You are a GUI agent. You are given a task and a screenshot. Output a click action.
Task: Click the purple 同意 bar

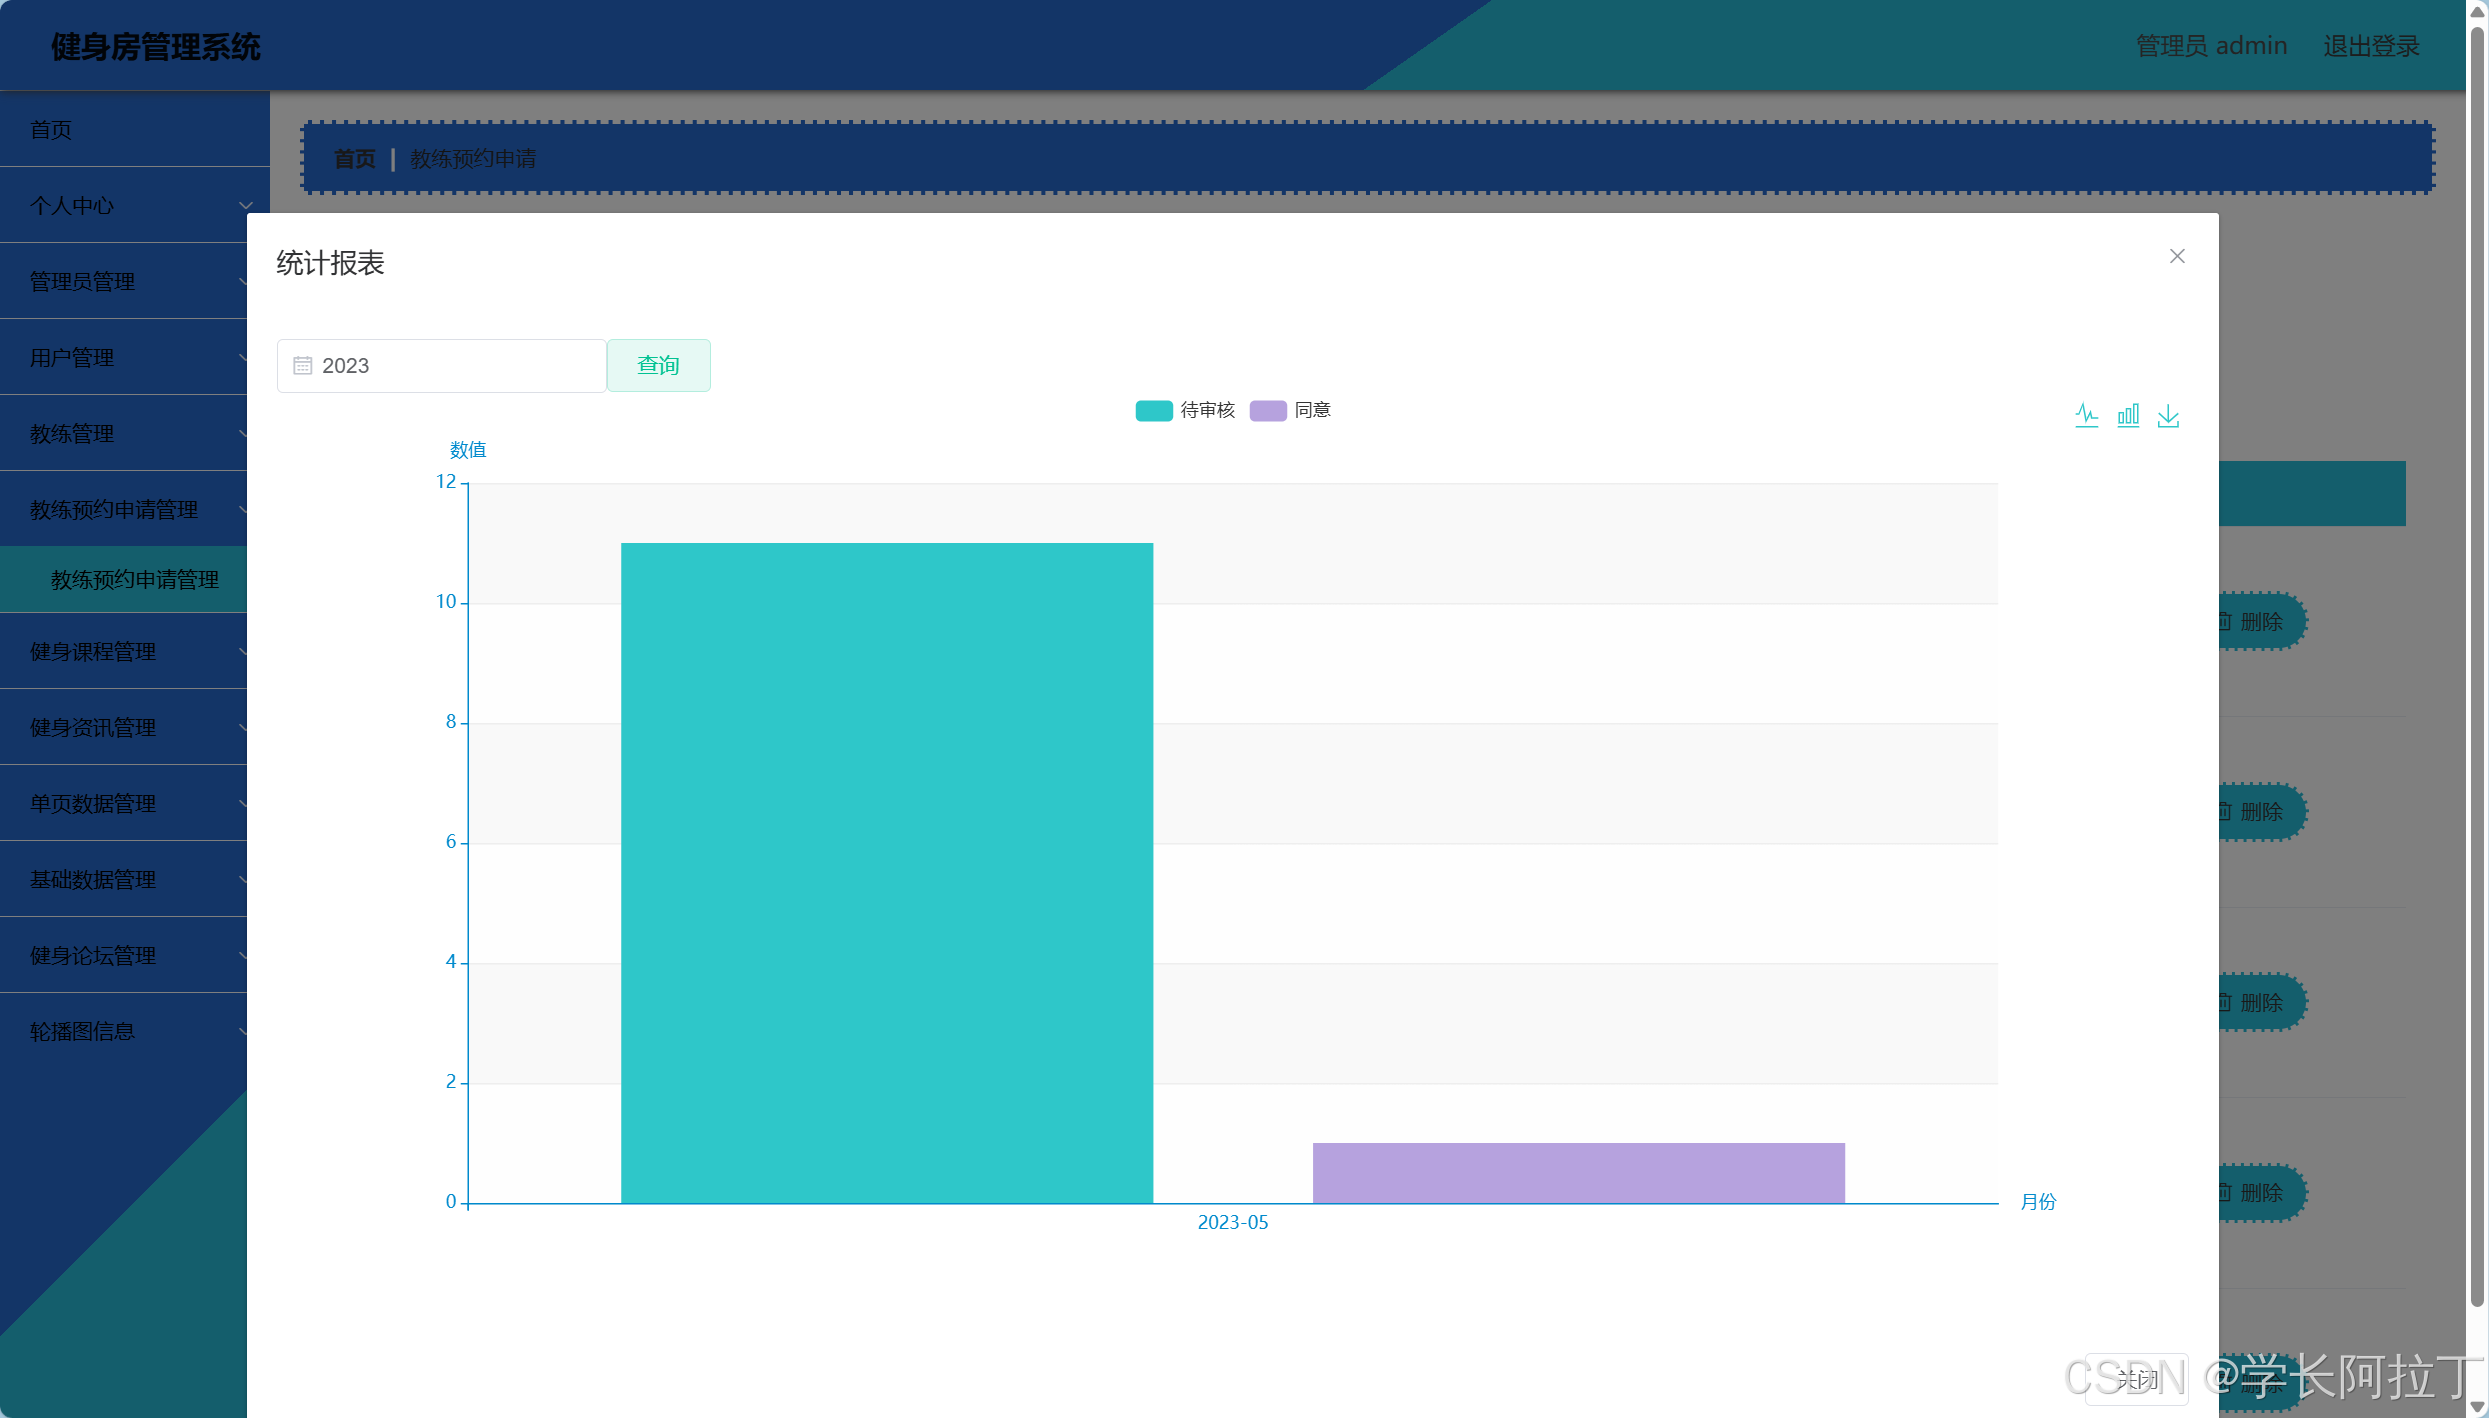point(1578,1172)
